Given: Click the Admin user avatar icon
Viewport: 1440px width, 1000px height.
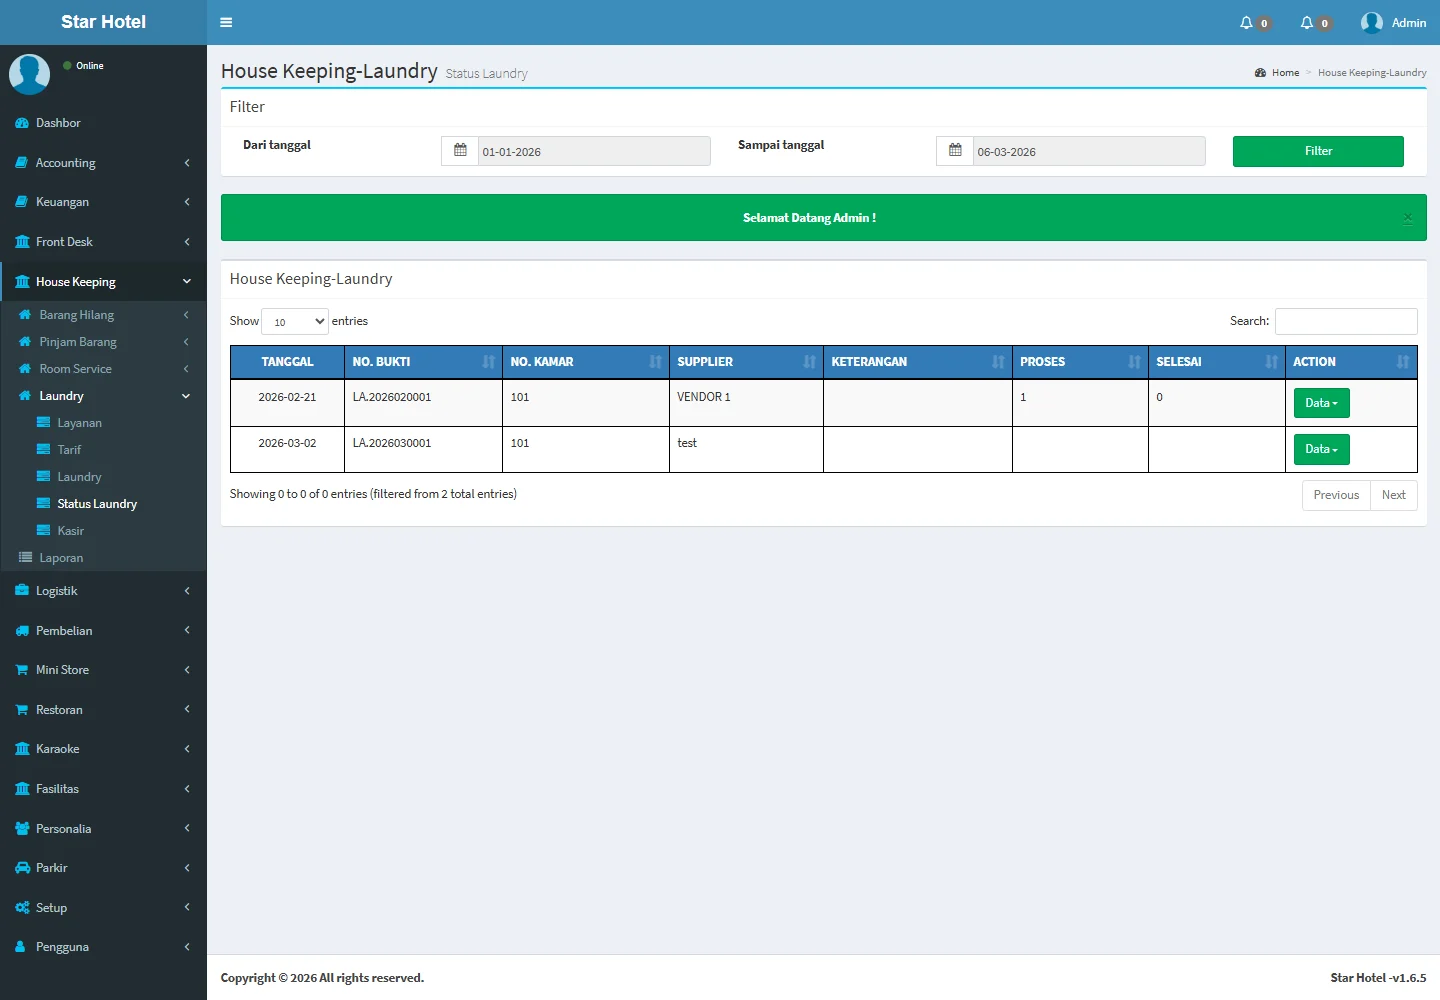Looking at the screenshot, I should click(1371, 23).
